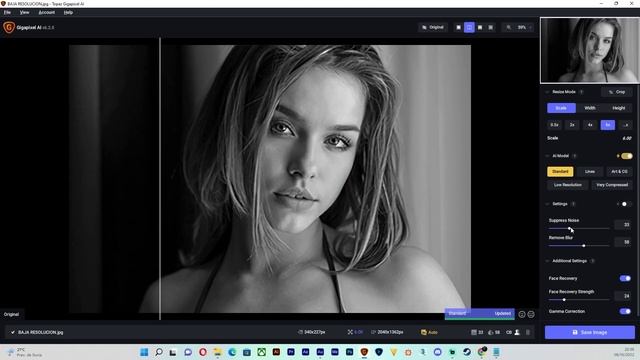Image resolution: width=640 pixels, height=360 pixels.
Task: Click the suppress noise icon in the file row
Action: [474, 332]
